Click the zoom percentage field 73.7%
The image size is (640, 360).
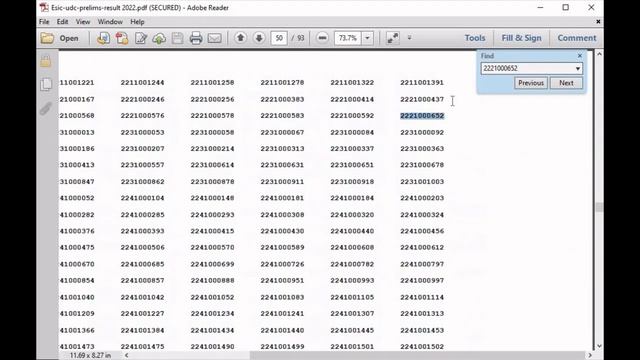point(348,38)
